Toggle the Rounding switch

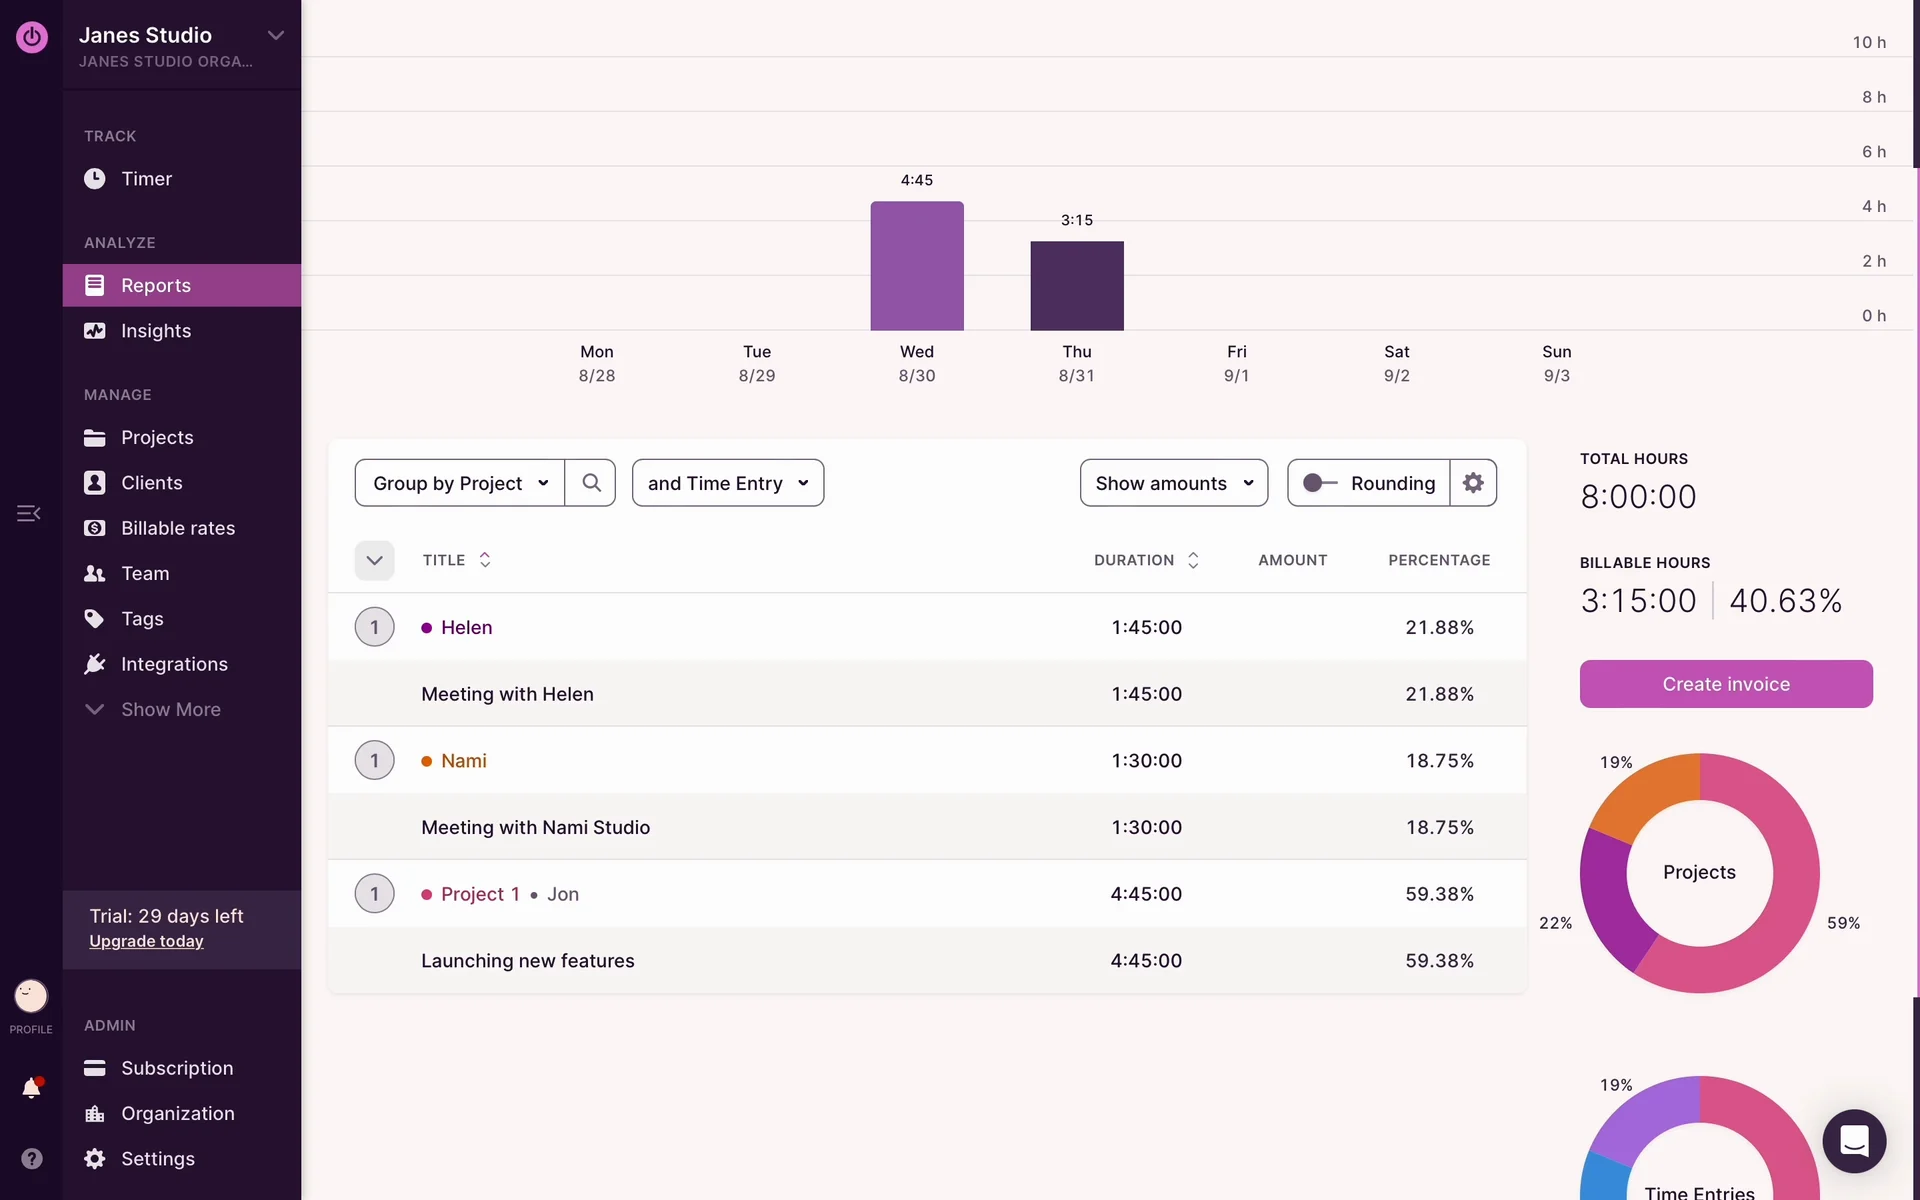pos(1319,483)
